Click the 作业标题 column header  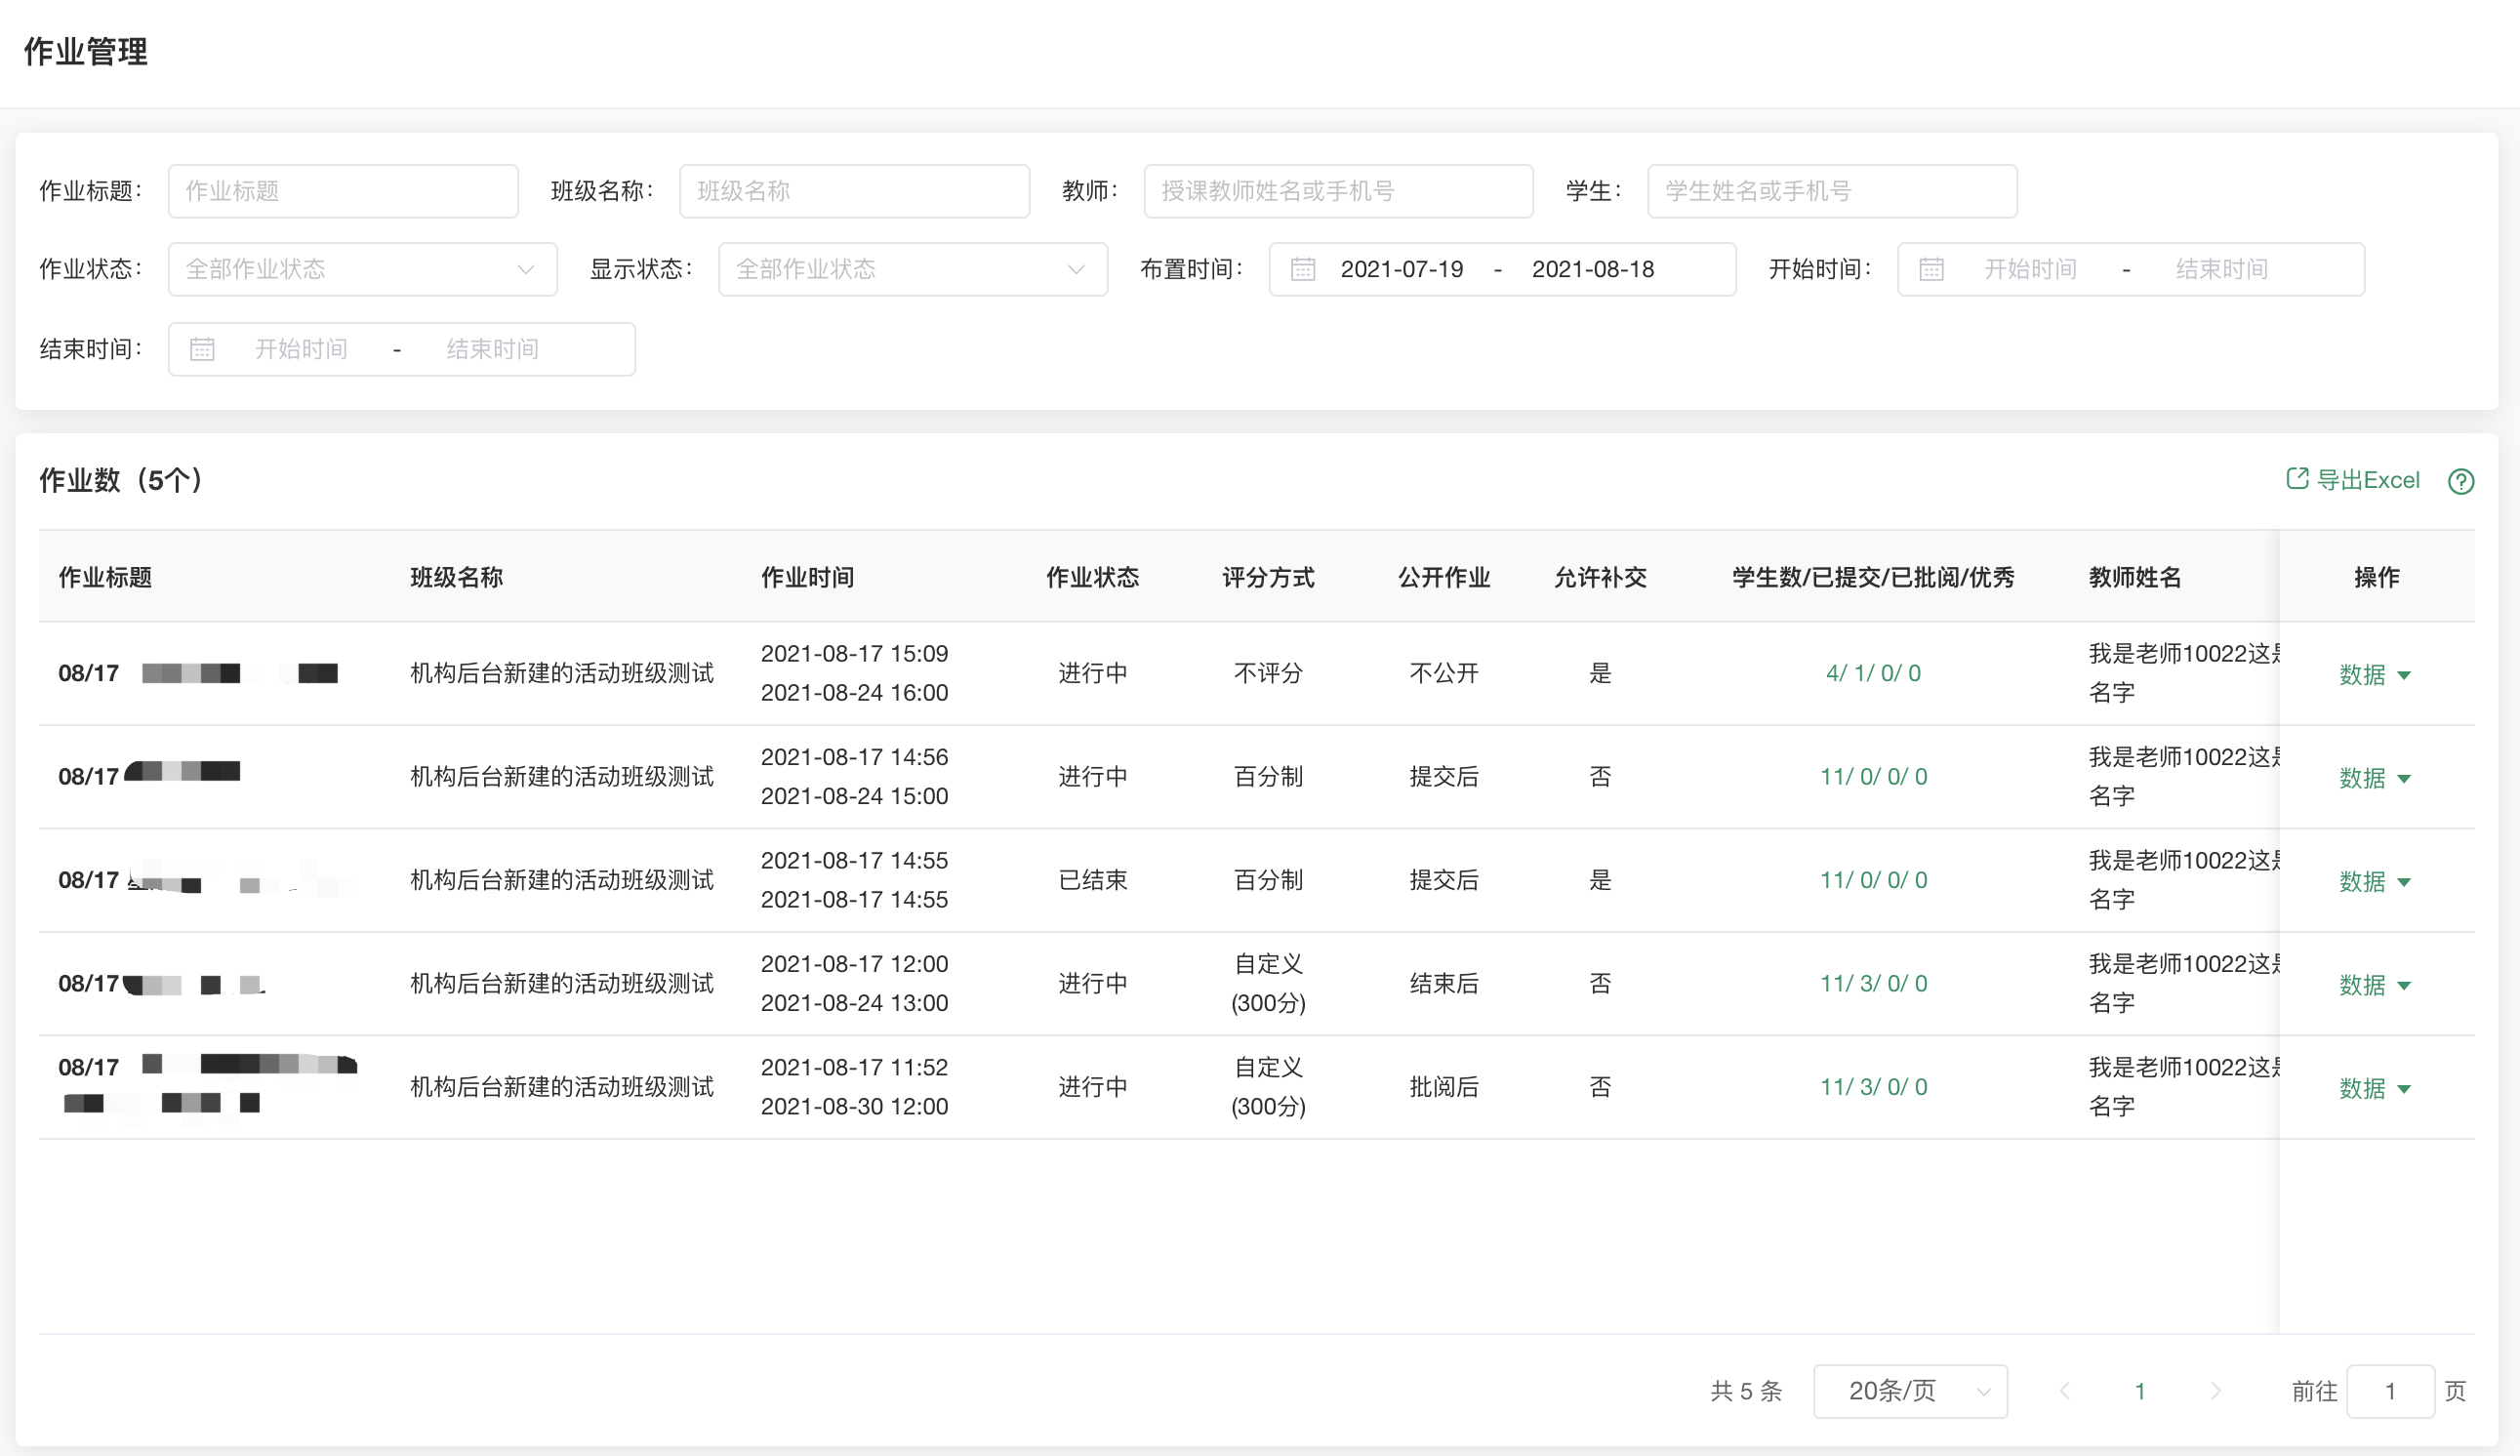click(105, 577)
